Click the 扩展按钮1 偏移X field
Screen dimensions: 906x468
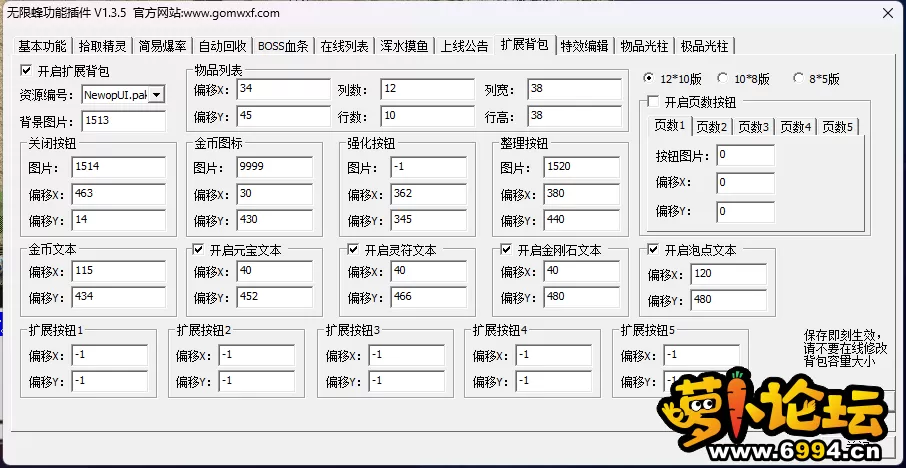pos(110,355)
